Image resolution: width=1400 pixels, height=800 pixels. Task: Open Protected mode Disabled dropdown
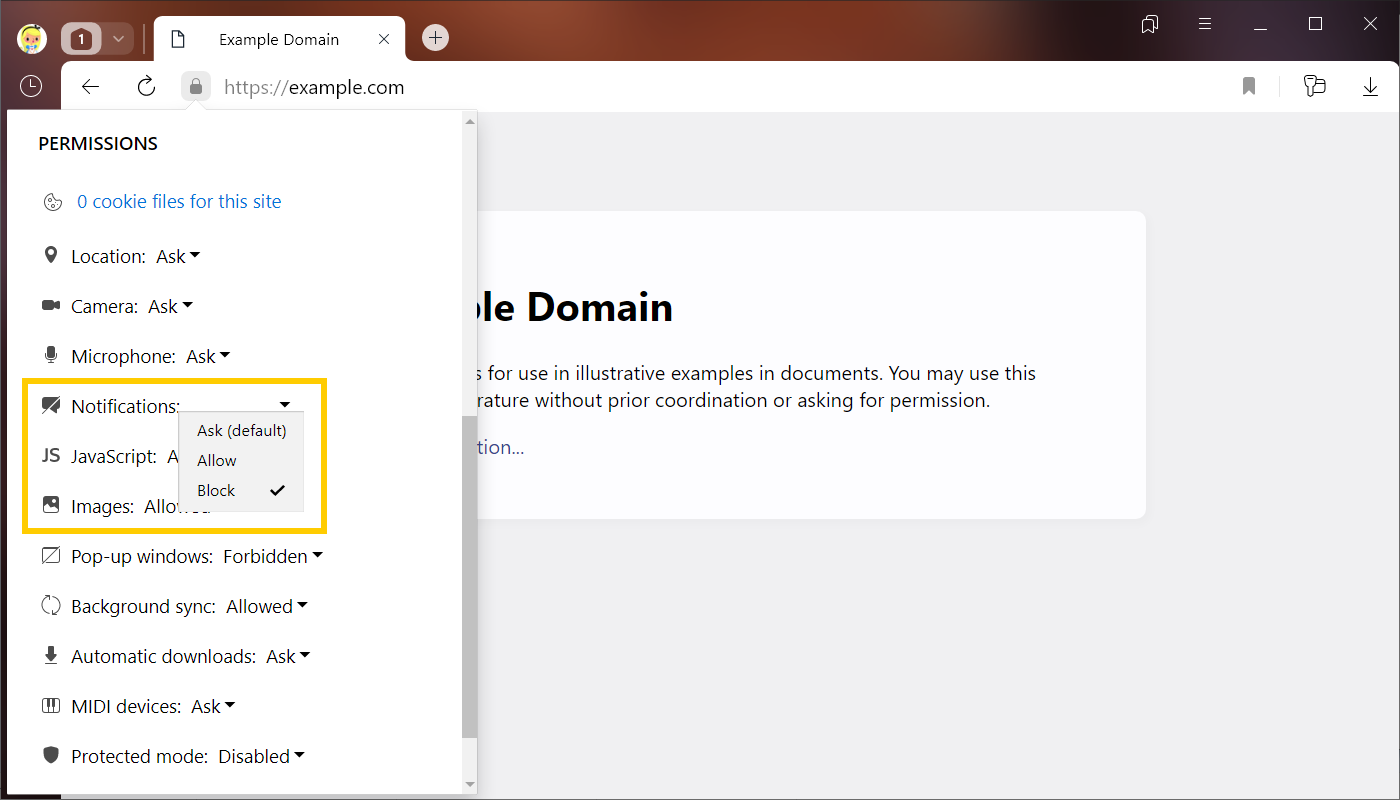click(x=261, y=757)
